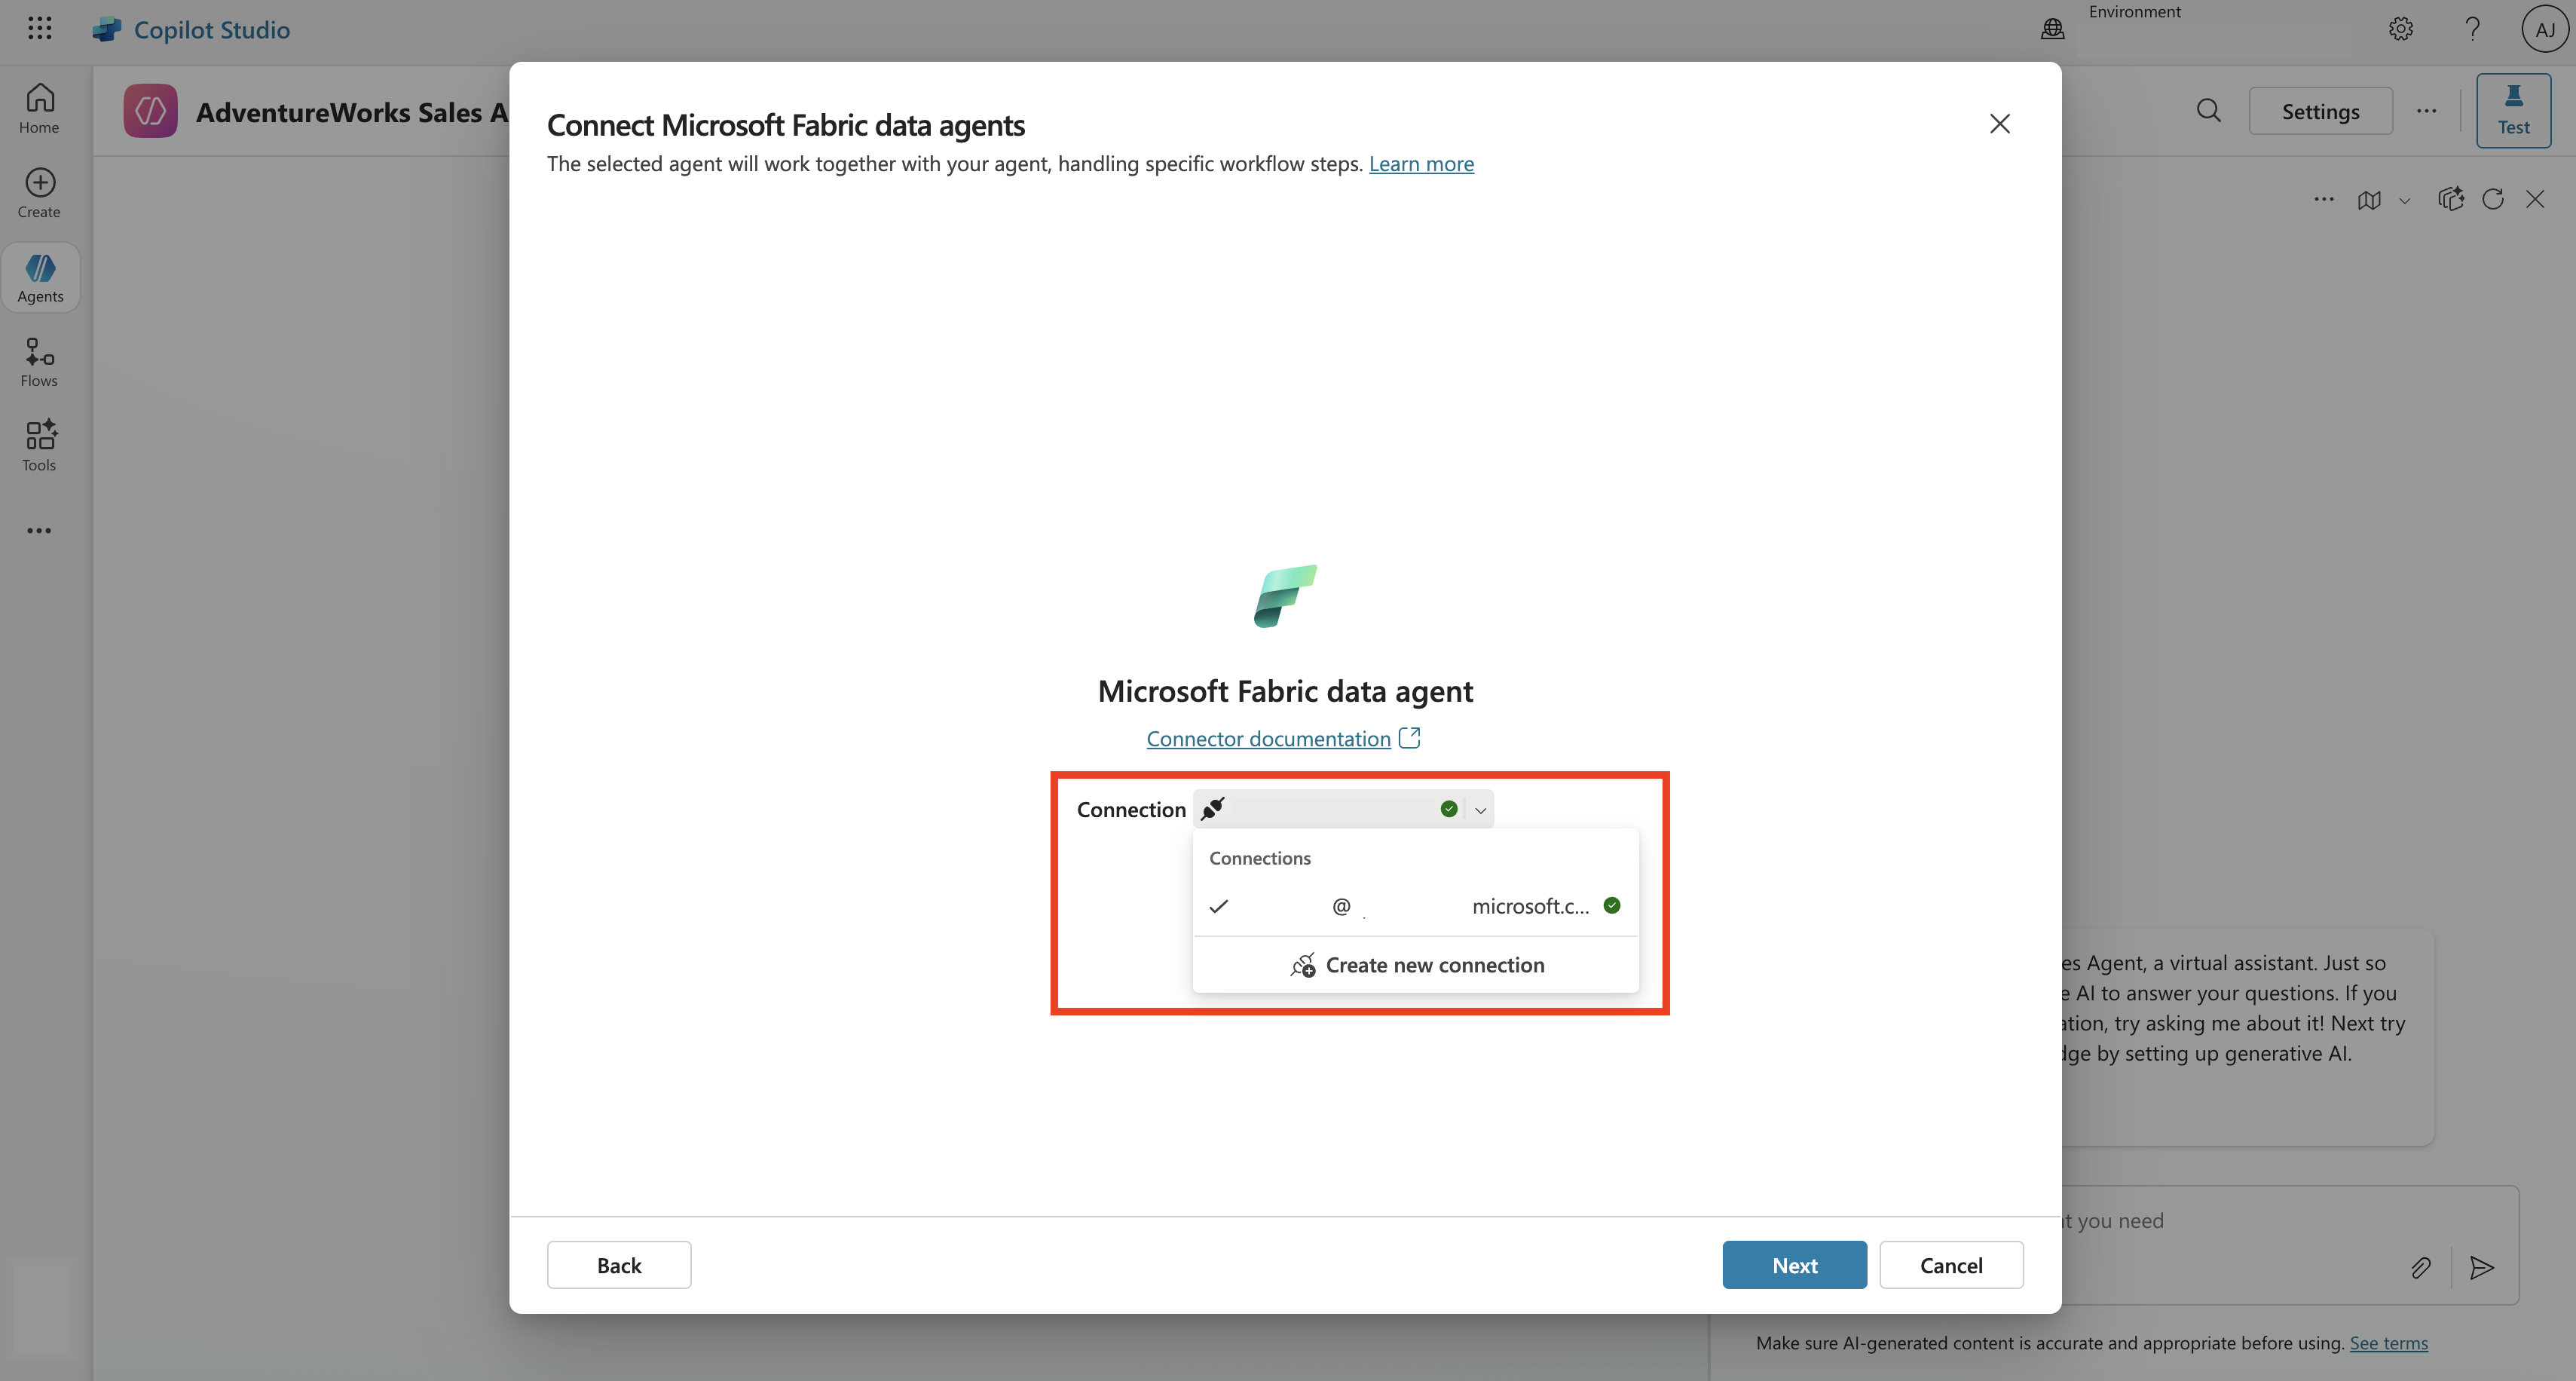Open more sidebar items ellipsis

point(39,531)
